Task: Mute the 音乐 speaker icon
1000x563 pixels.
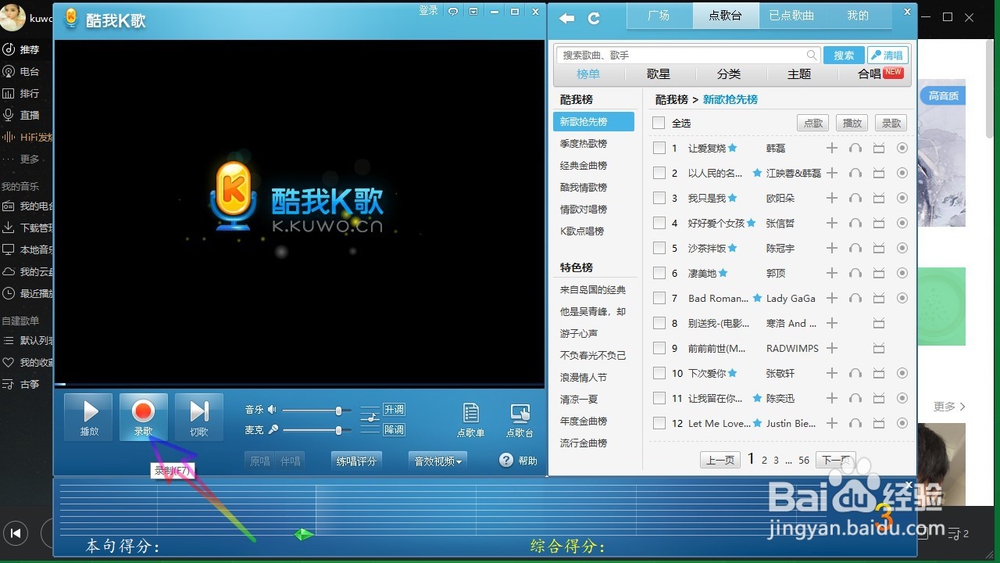Action: coord(272,410)
